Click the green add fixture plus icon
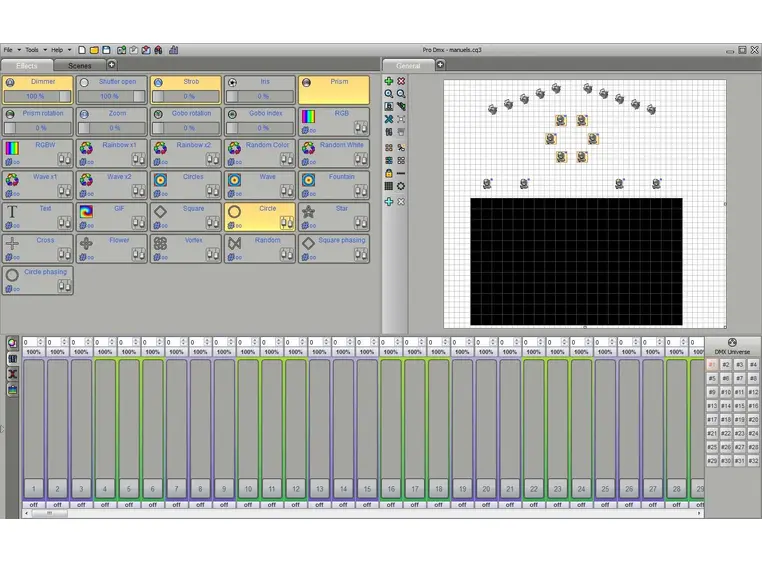 pos(389,81)
